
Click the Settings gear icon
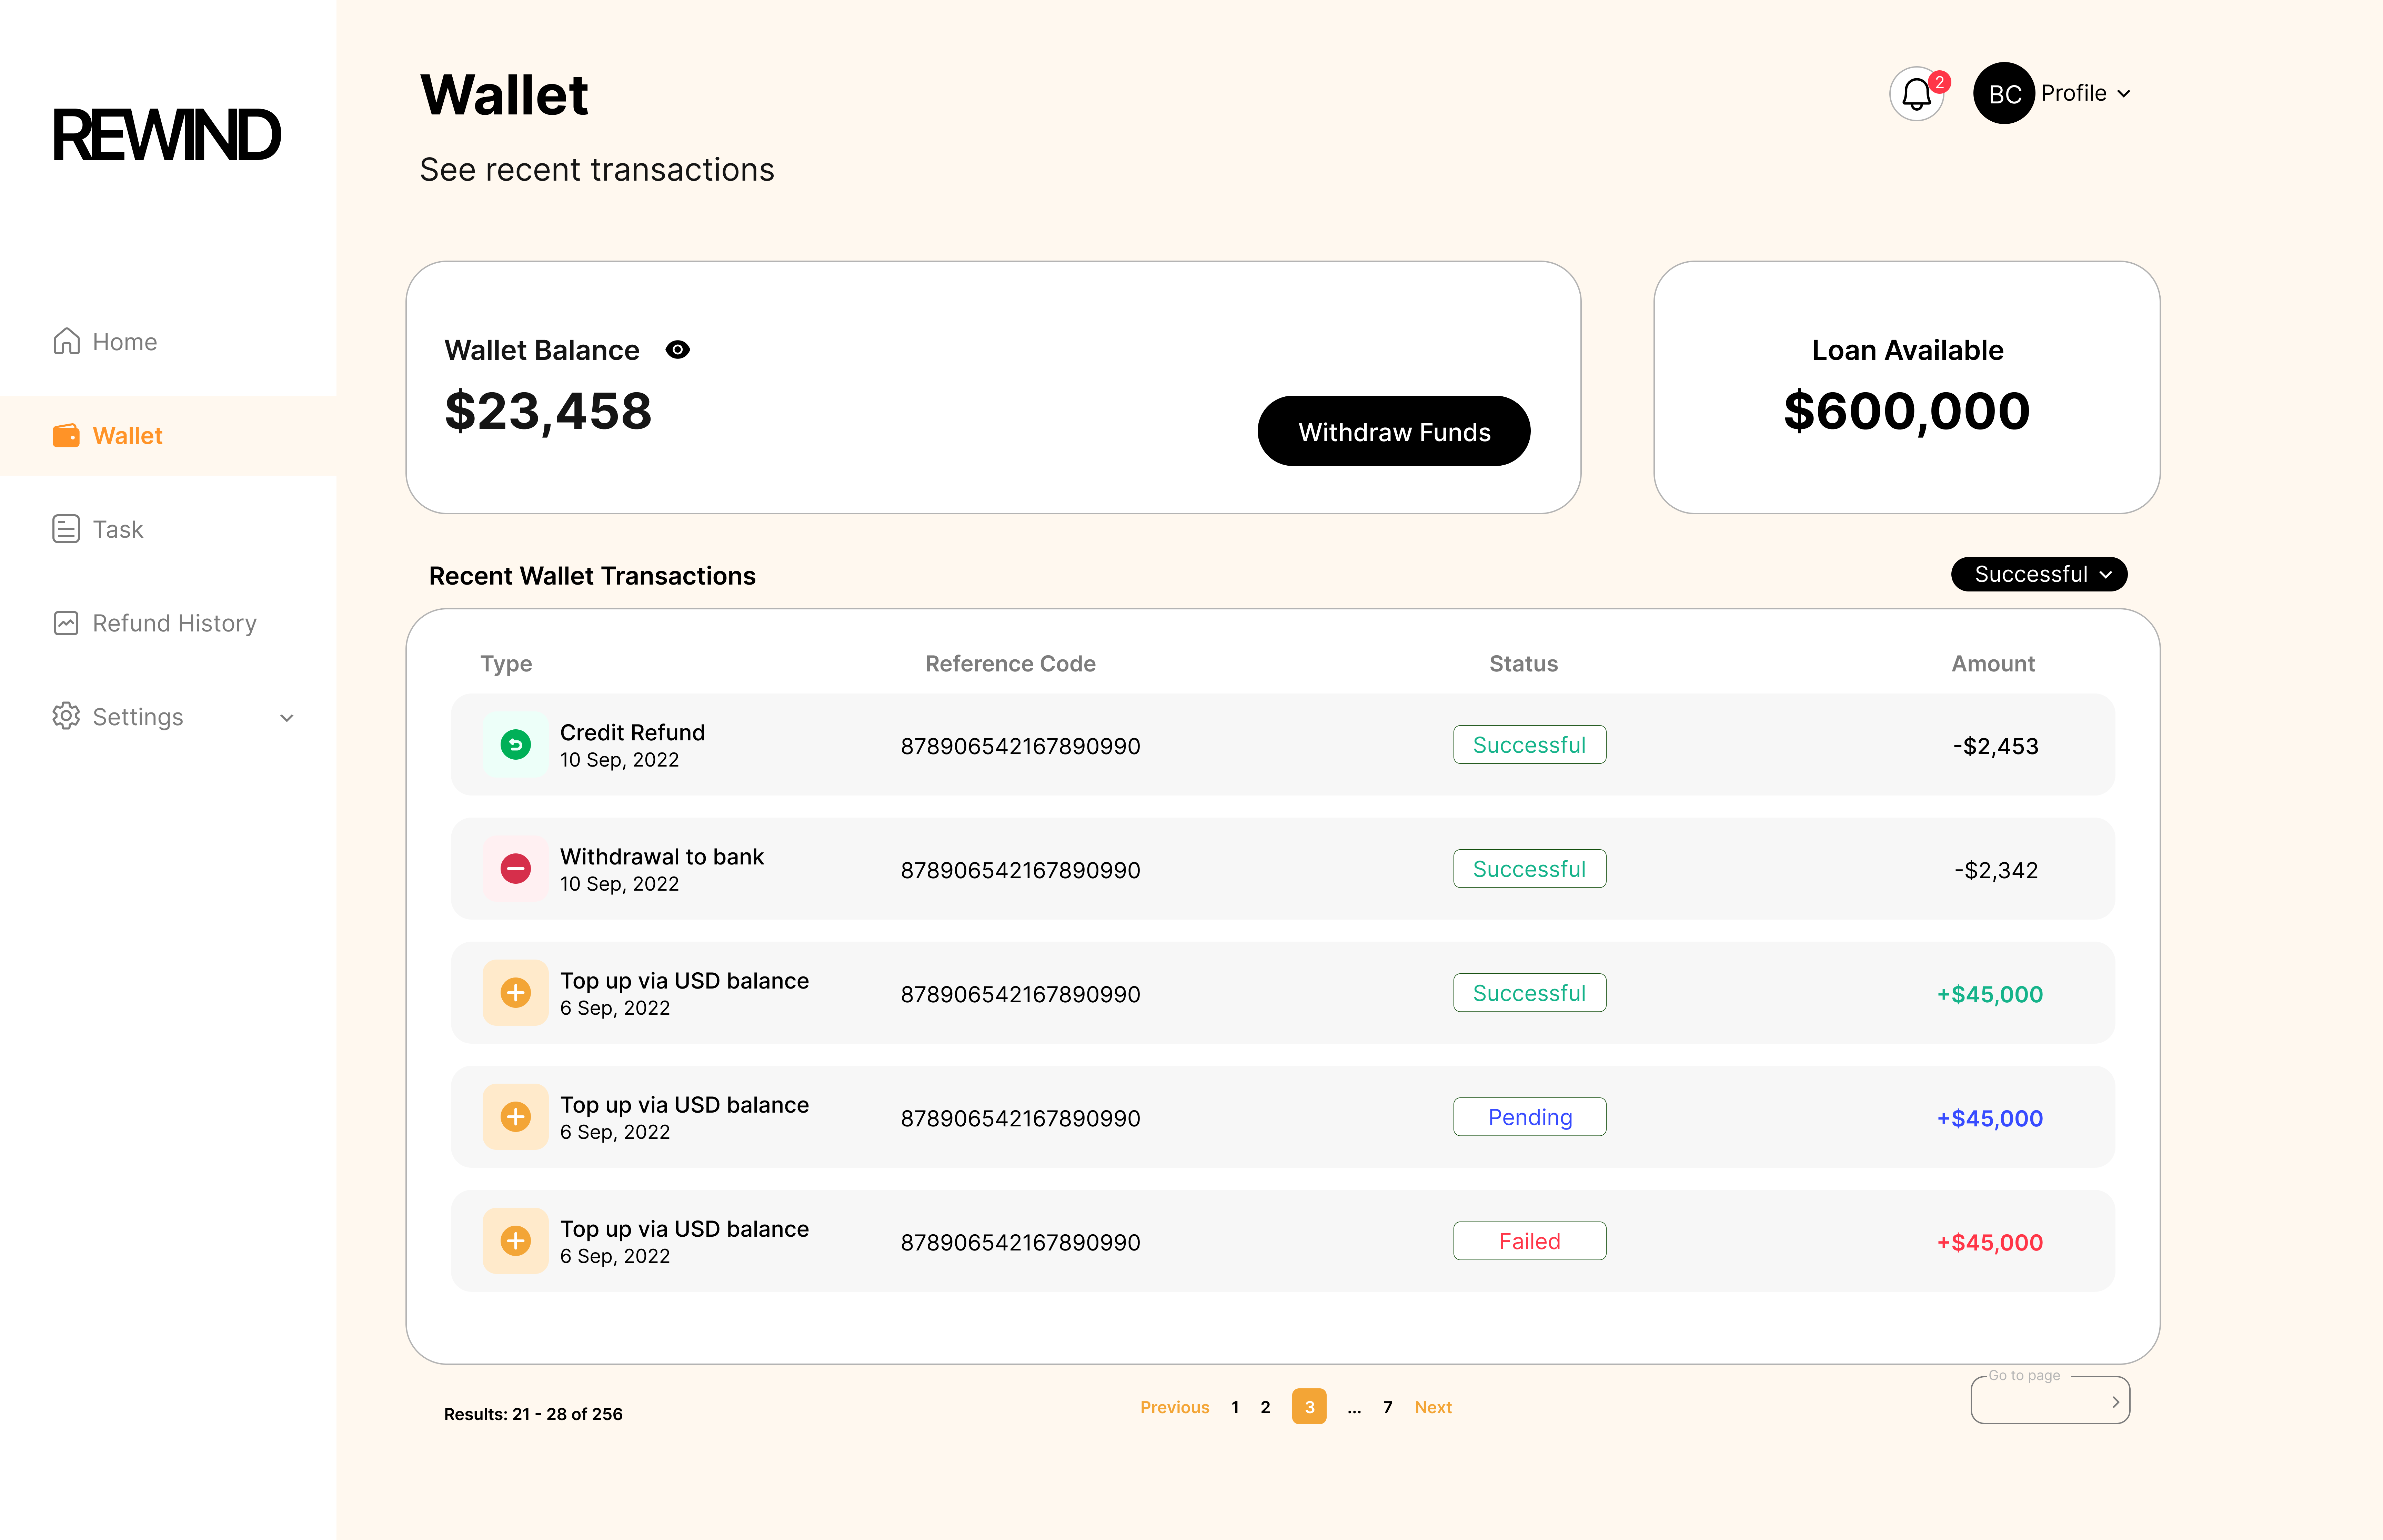[66, 716]
